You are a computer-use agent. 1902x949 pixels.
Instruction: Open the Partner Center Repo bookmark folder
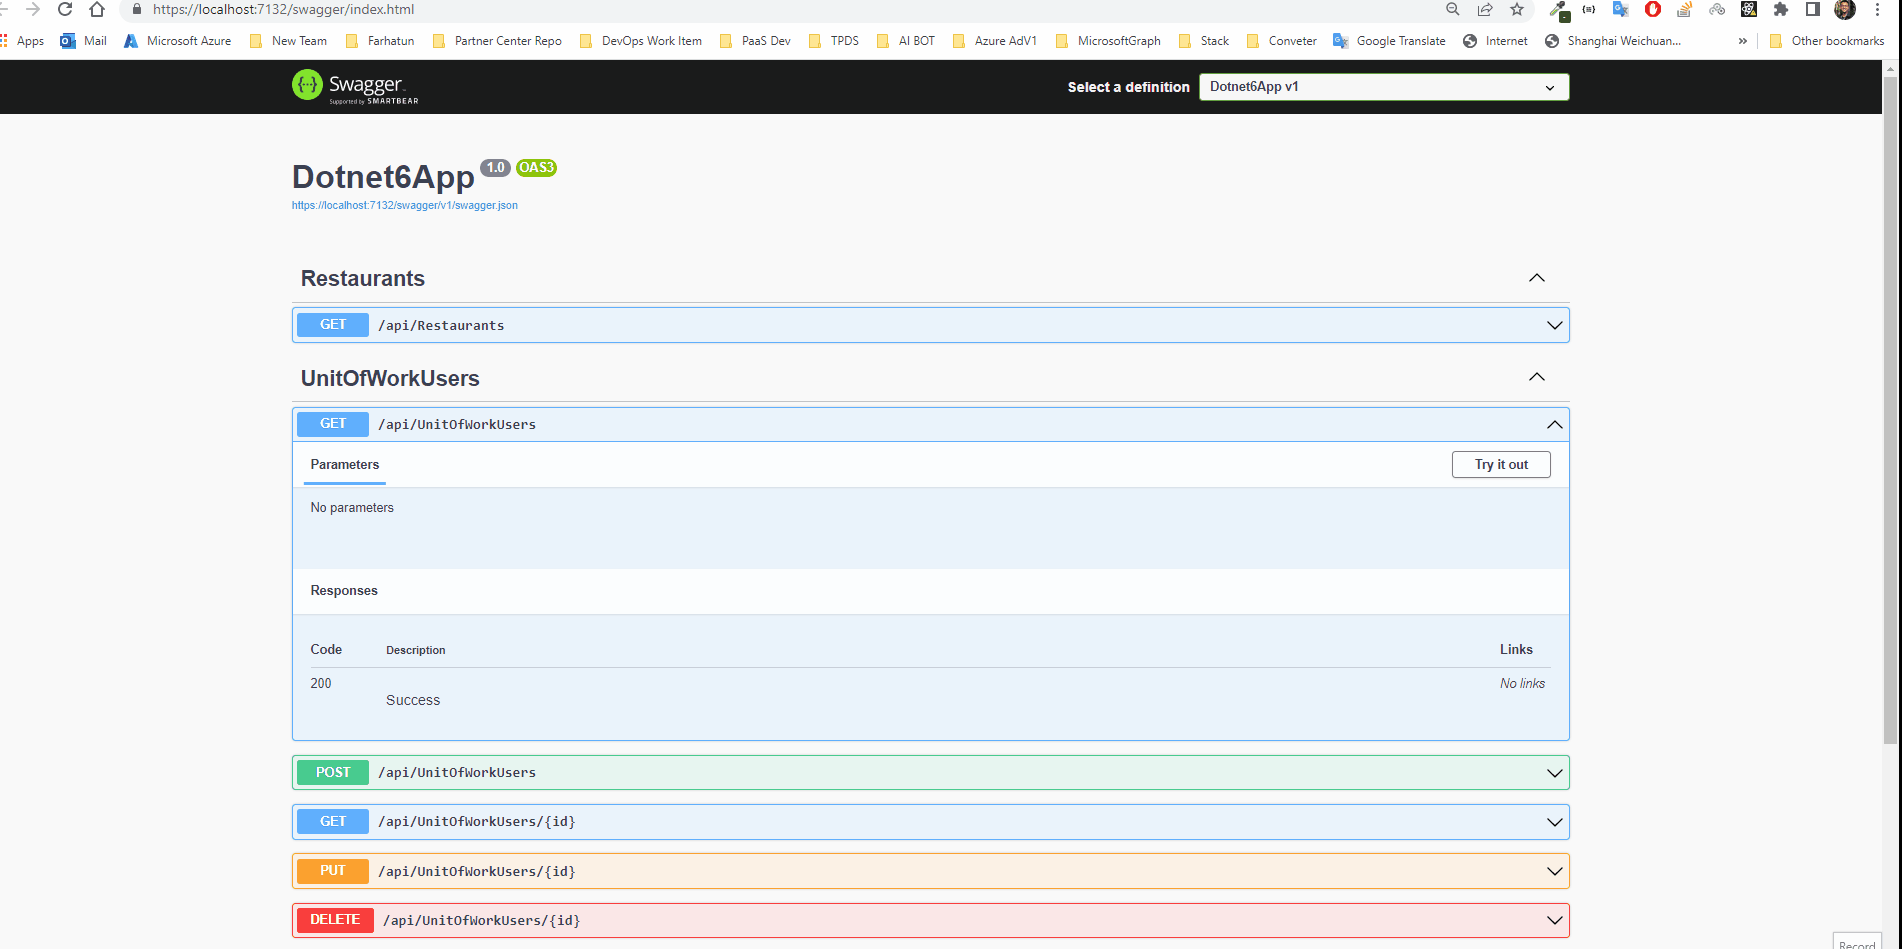click(497, 41)
